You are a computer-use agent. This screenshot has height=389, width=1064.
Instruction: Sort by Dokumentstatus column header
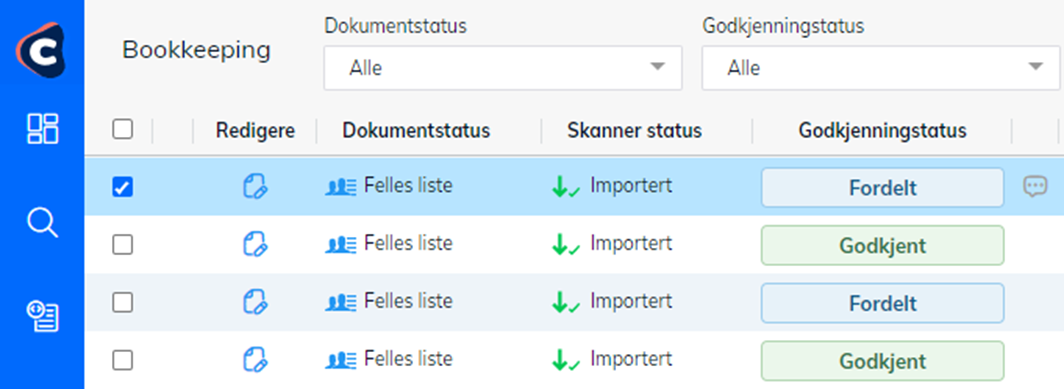(x=416, y=130)
